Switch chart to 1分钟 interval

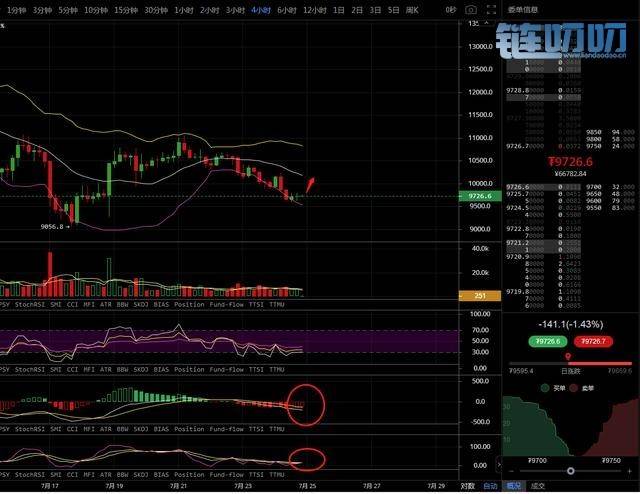[x=16, y=10]
